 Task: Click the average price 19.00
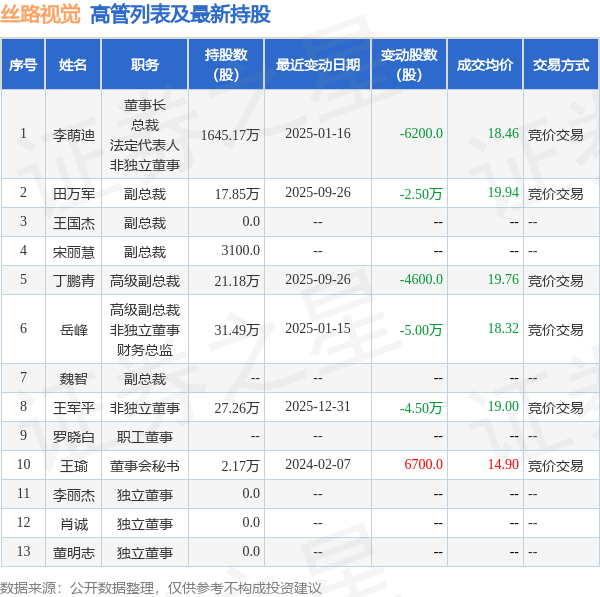click(503, 406)
